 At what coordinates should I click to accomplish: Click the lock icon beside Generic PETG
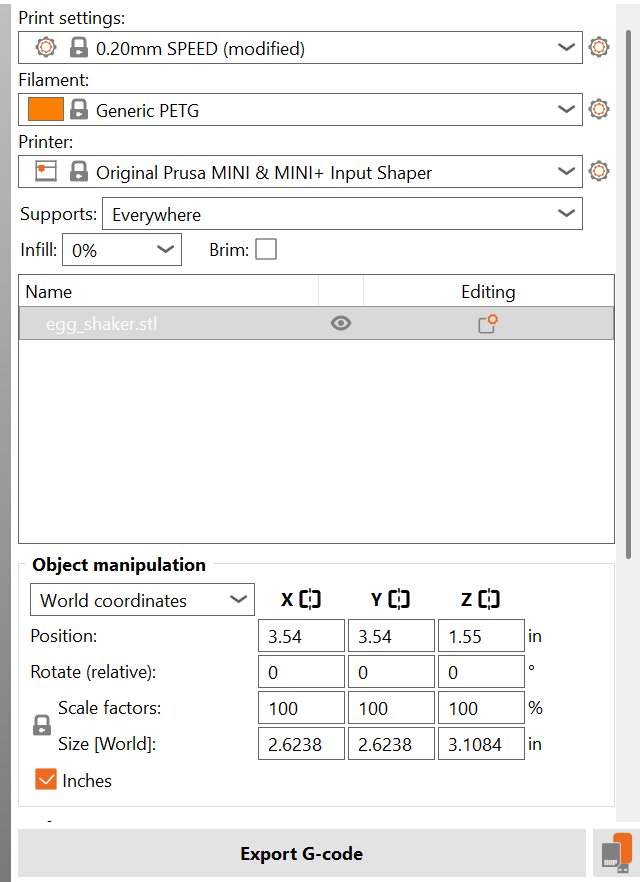(x=79, y=110)
